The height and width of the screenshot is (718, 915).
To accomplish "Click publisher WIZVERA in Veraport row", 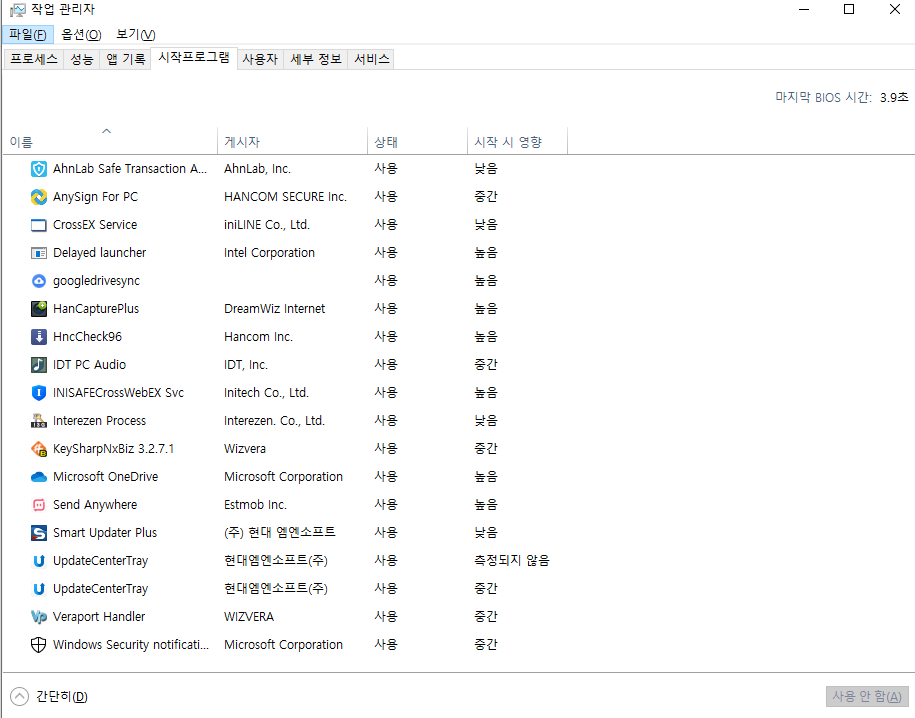I will click(249, 617).
